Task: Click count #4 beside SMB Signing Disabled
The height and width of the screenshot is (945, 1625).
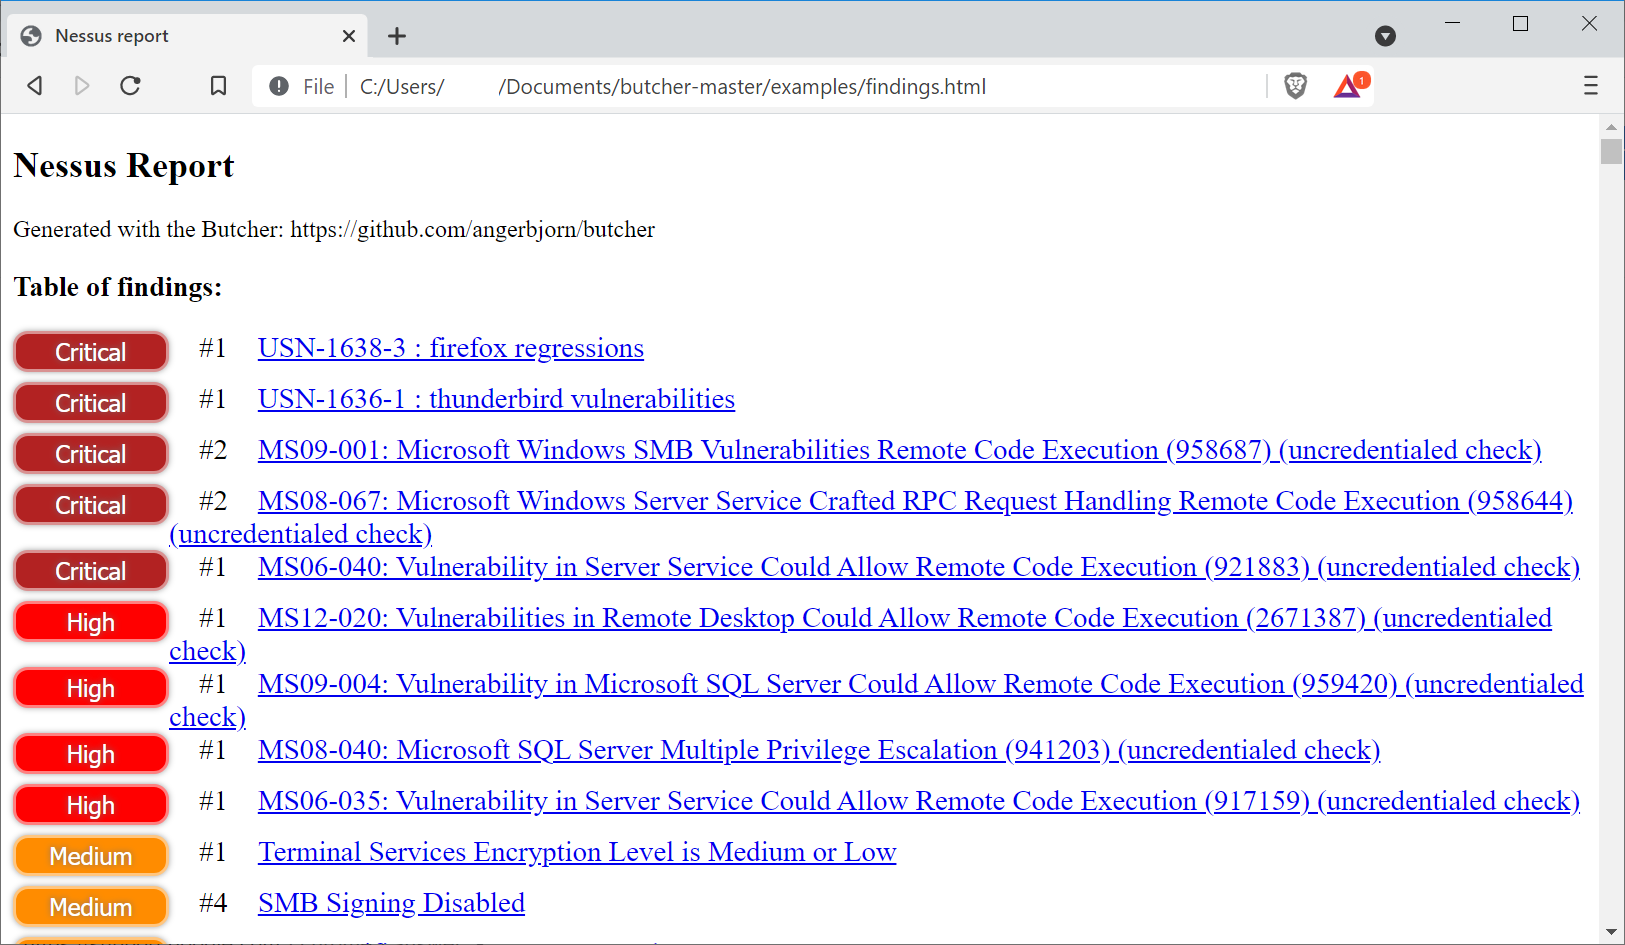Action: coord(213,903)
